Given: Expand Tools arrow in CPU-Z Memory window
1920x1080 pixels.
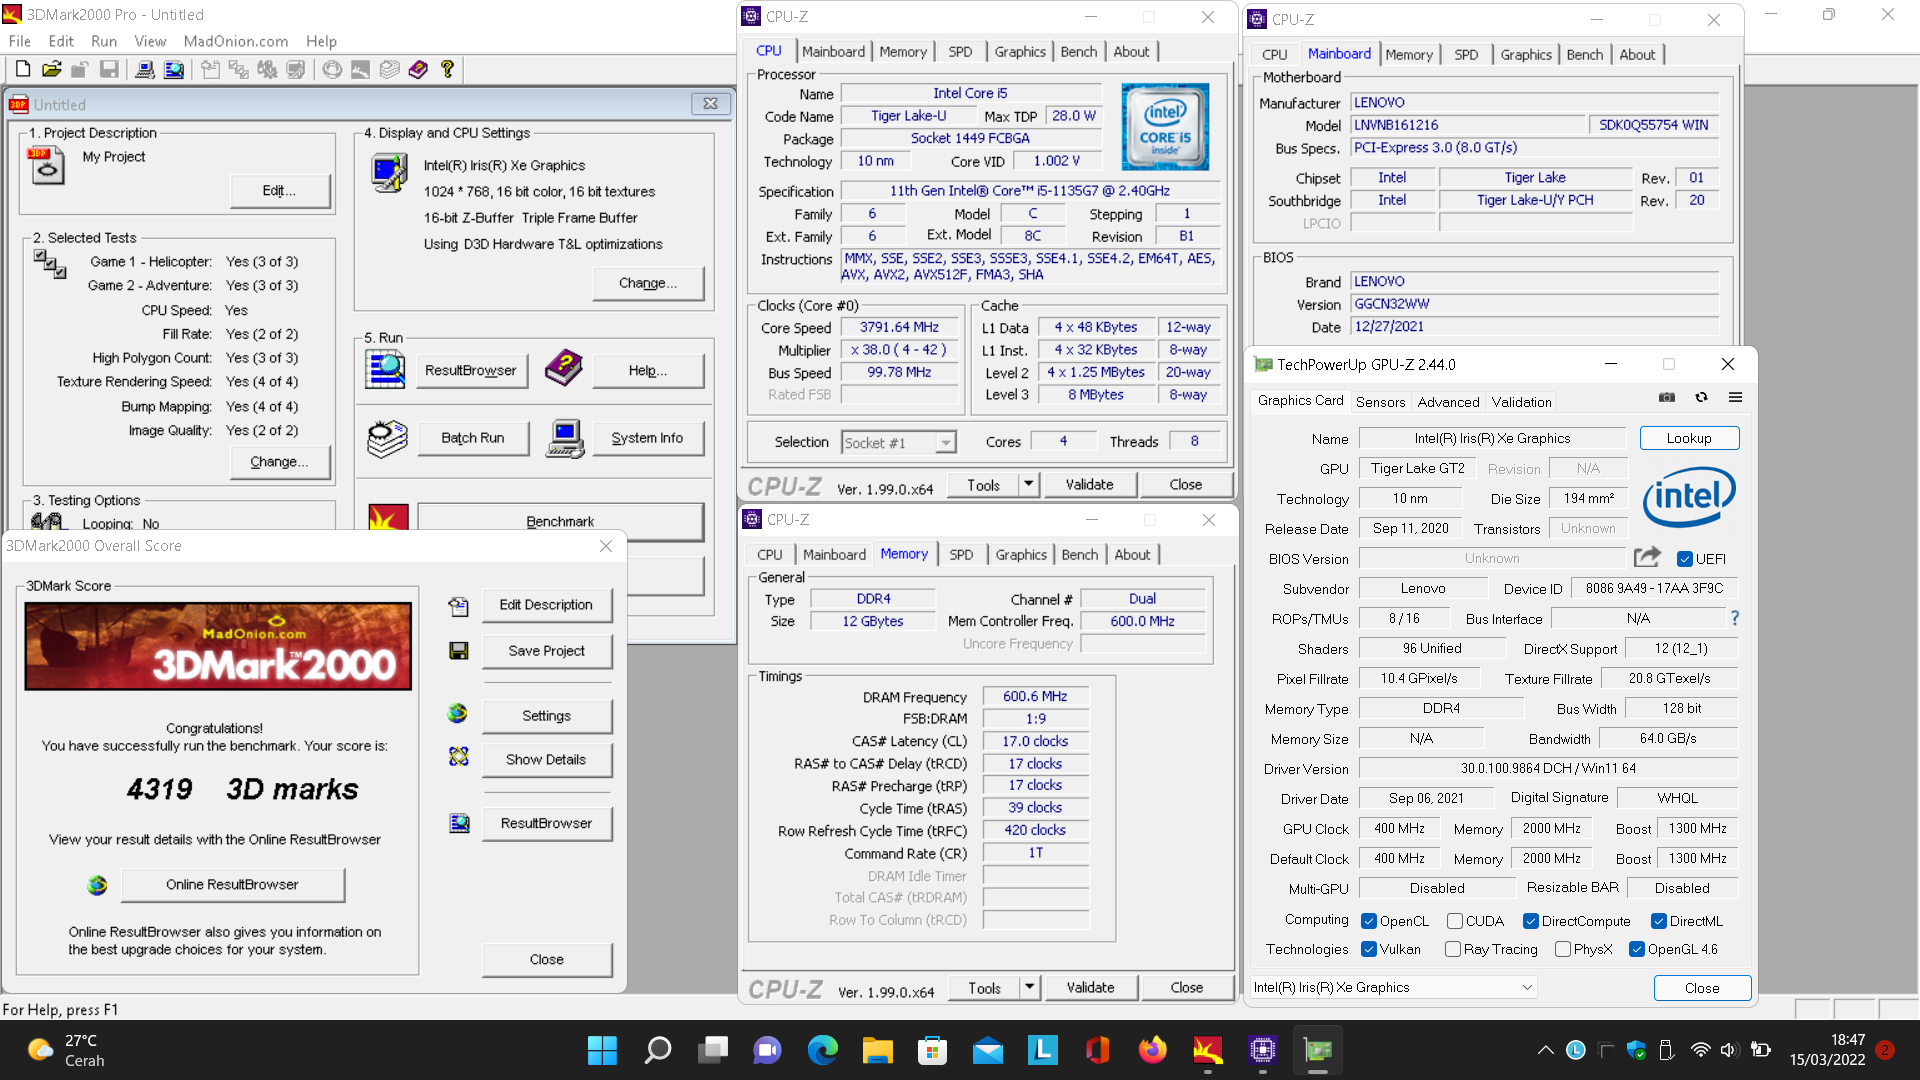Looking at the screenshot, I should [x=1029, y=987].
